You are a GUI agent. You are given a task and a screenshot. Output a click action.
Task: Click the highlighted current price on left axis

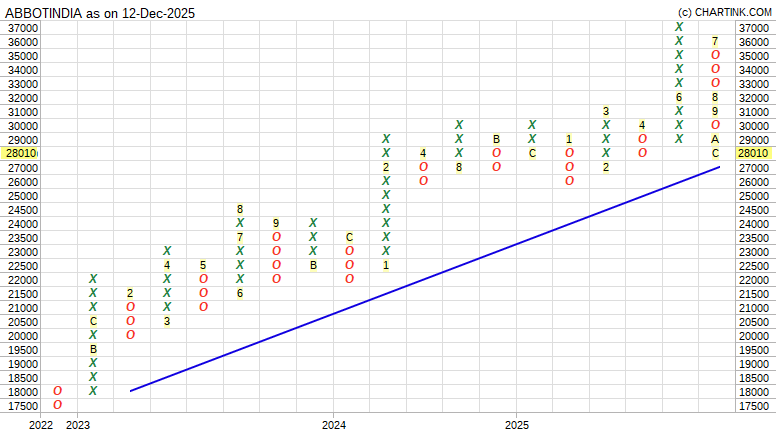coord(20,154)
